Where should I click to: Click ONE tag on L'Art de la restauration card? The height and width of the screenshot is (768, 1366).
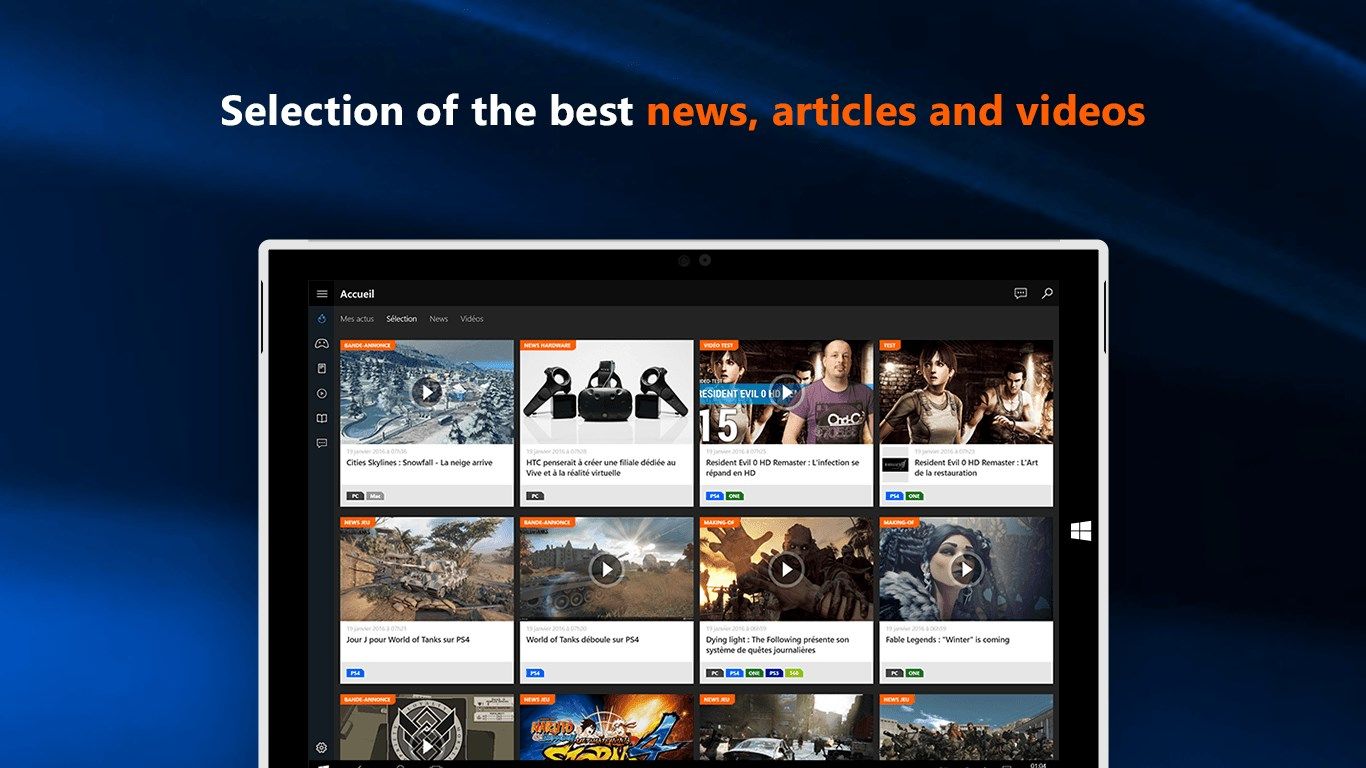point(914,496)
